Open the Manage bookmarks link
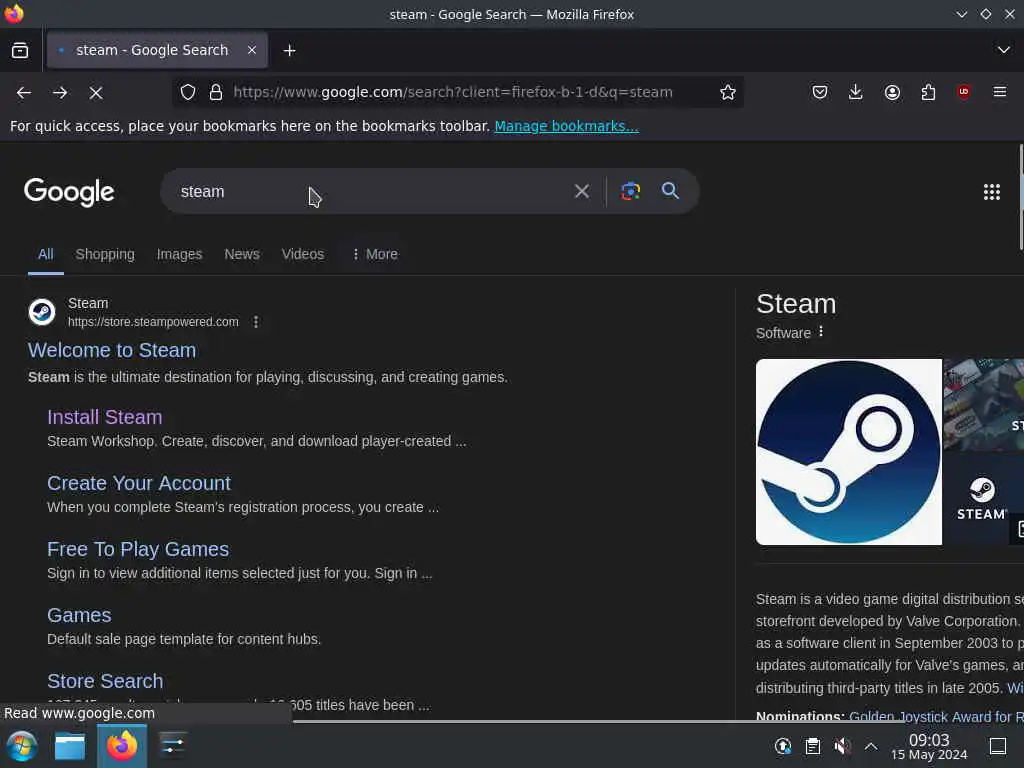The image size is (1024, 768). (x=566, y=126)
